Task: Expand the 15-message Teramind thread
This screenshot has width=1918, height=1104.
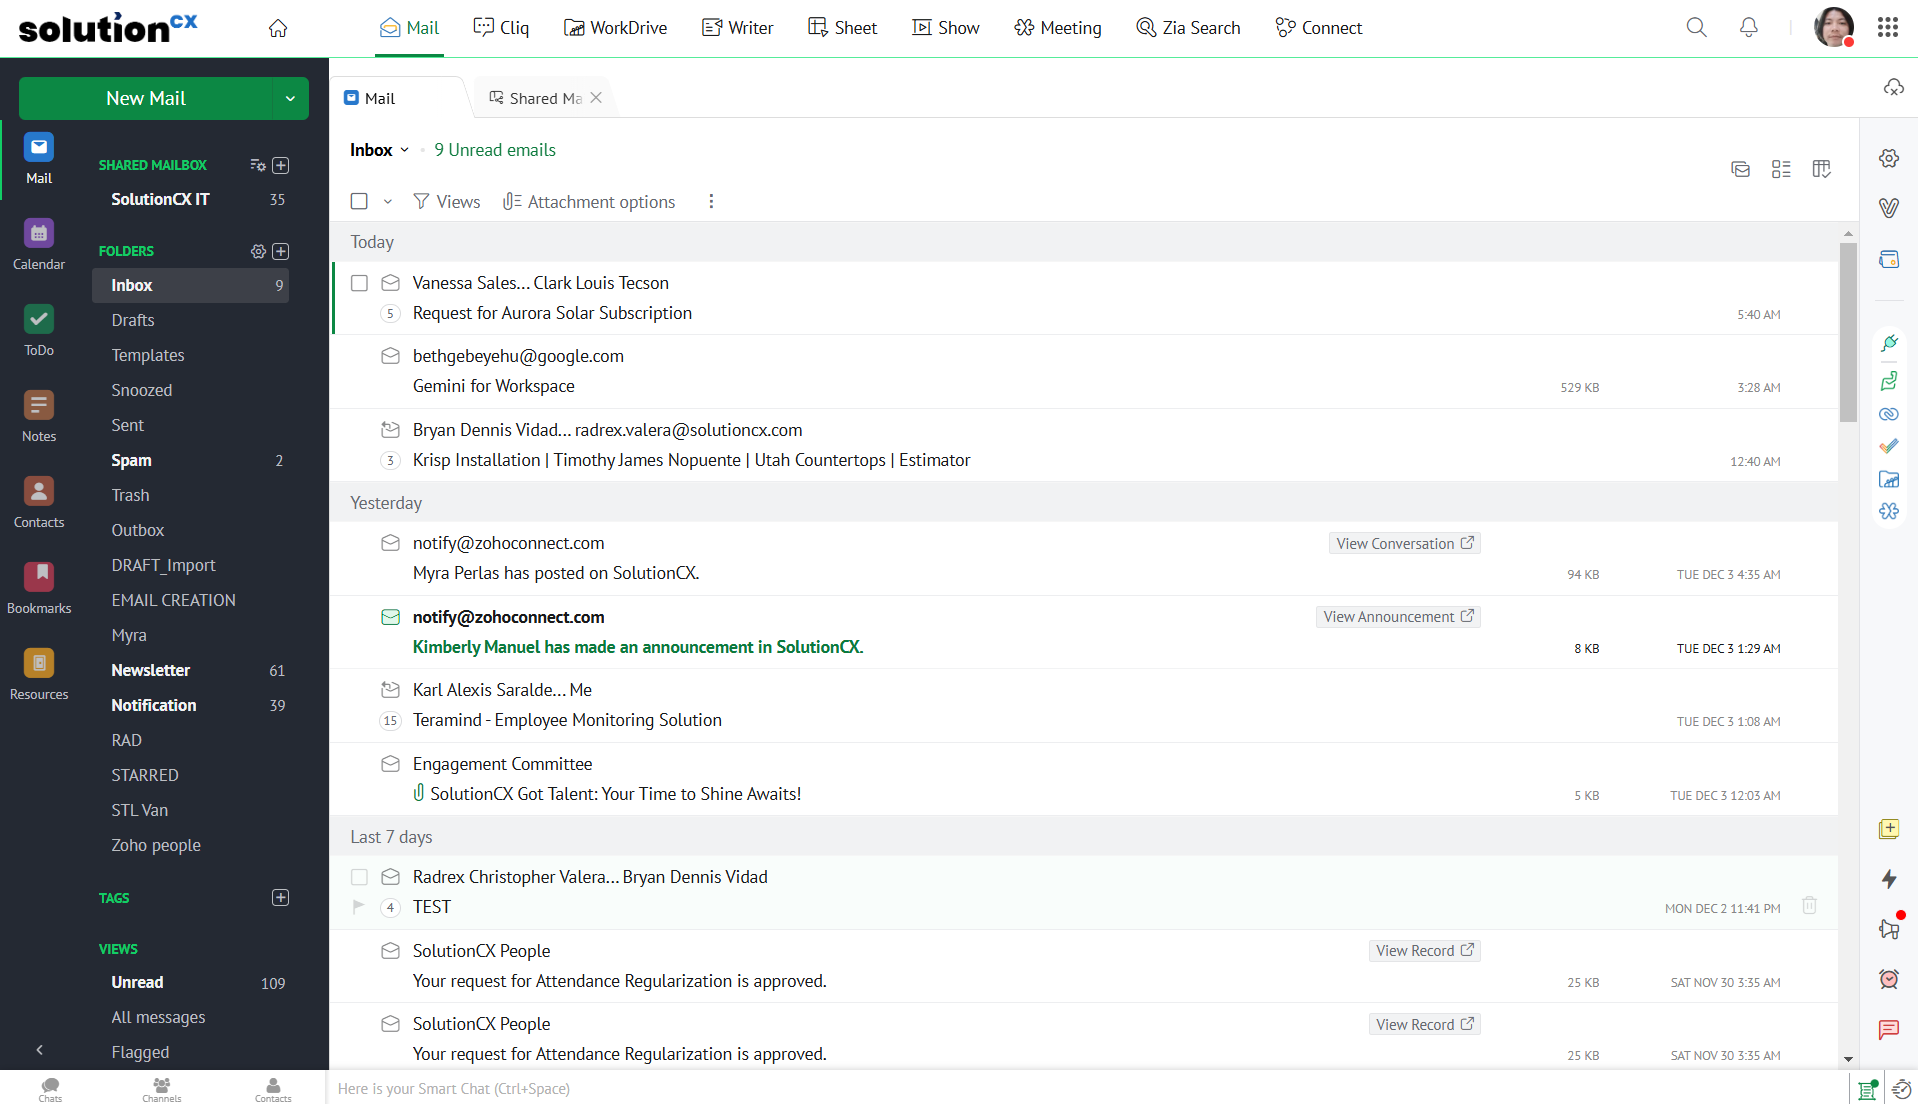Action: (x=390, y=720)
